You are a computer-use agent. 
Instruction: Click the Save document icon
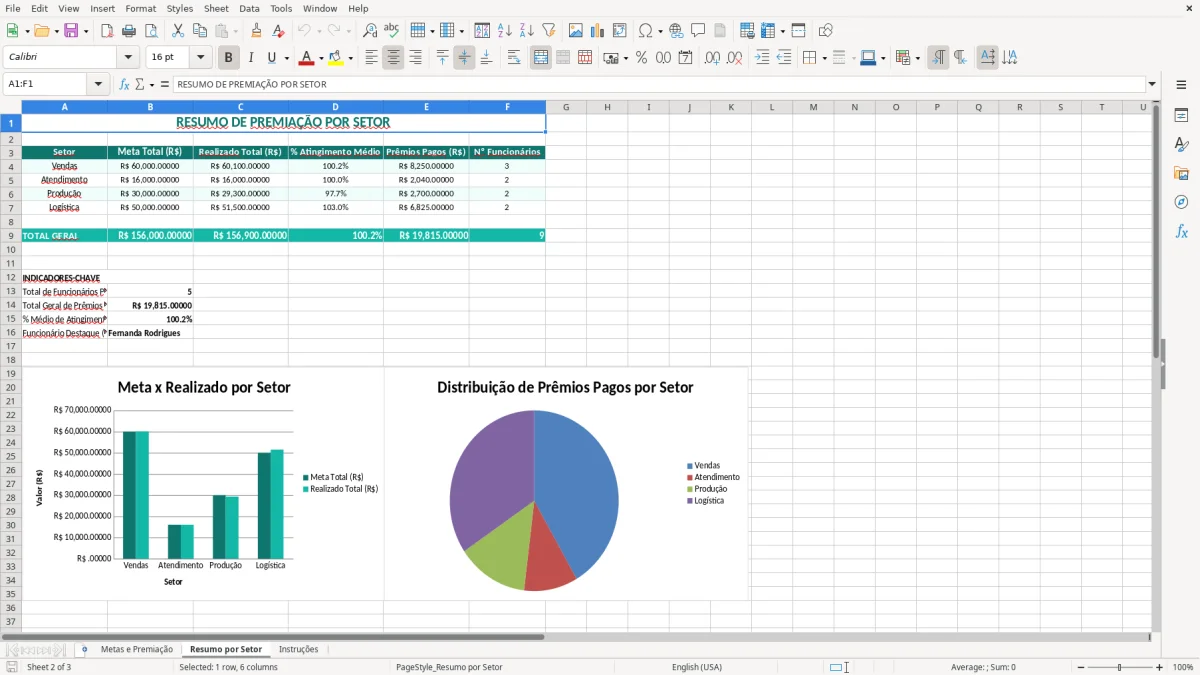pyautogui.click(x=71, y=31)
